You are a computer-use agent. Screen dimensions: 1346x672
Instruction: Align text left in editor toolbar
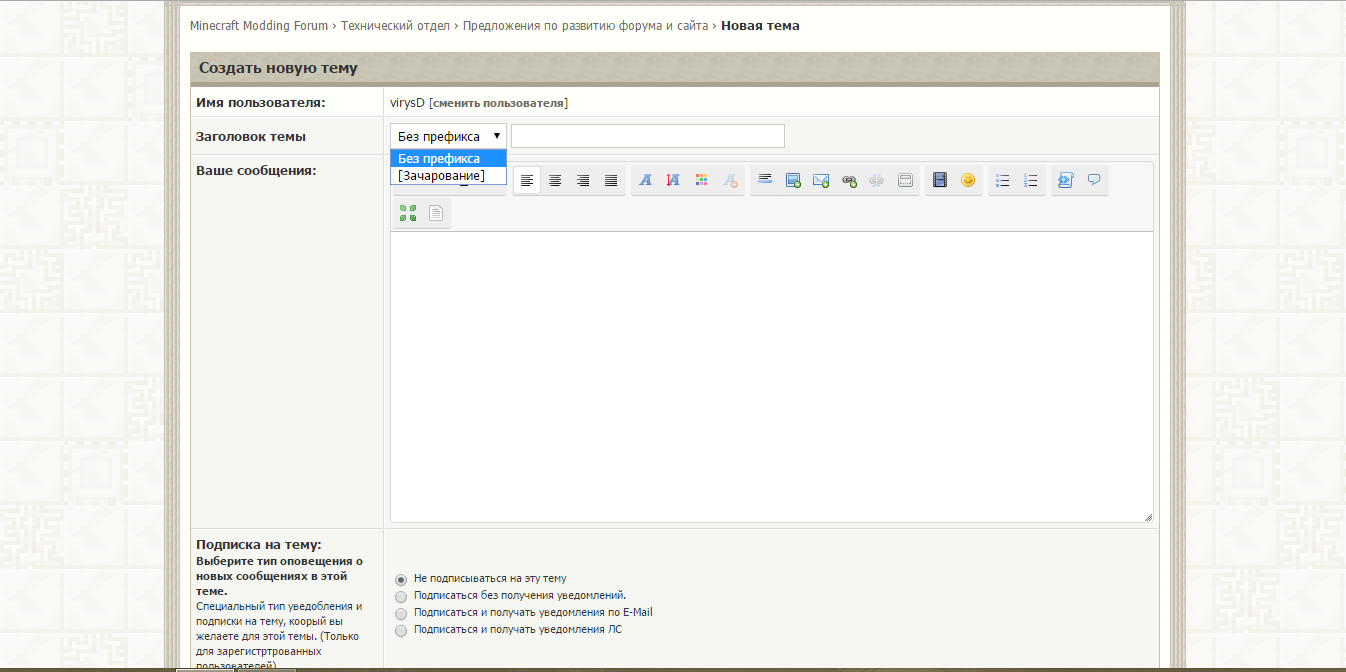click(527, 181)
